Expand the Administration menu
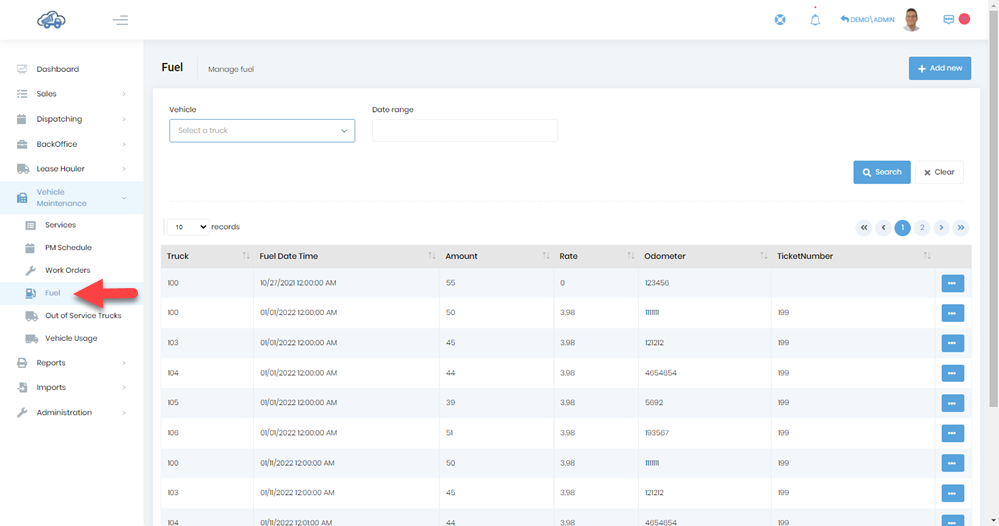Screen dimensions: 999x526 click(71, 413)
